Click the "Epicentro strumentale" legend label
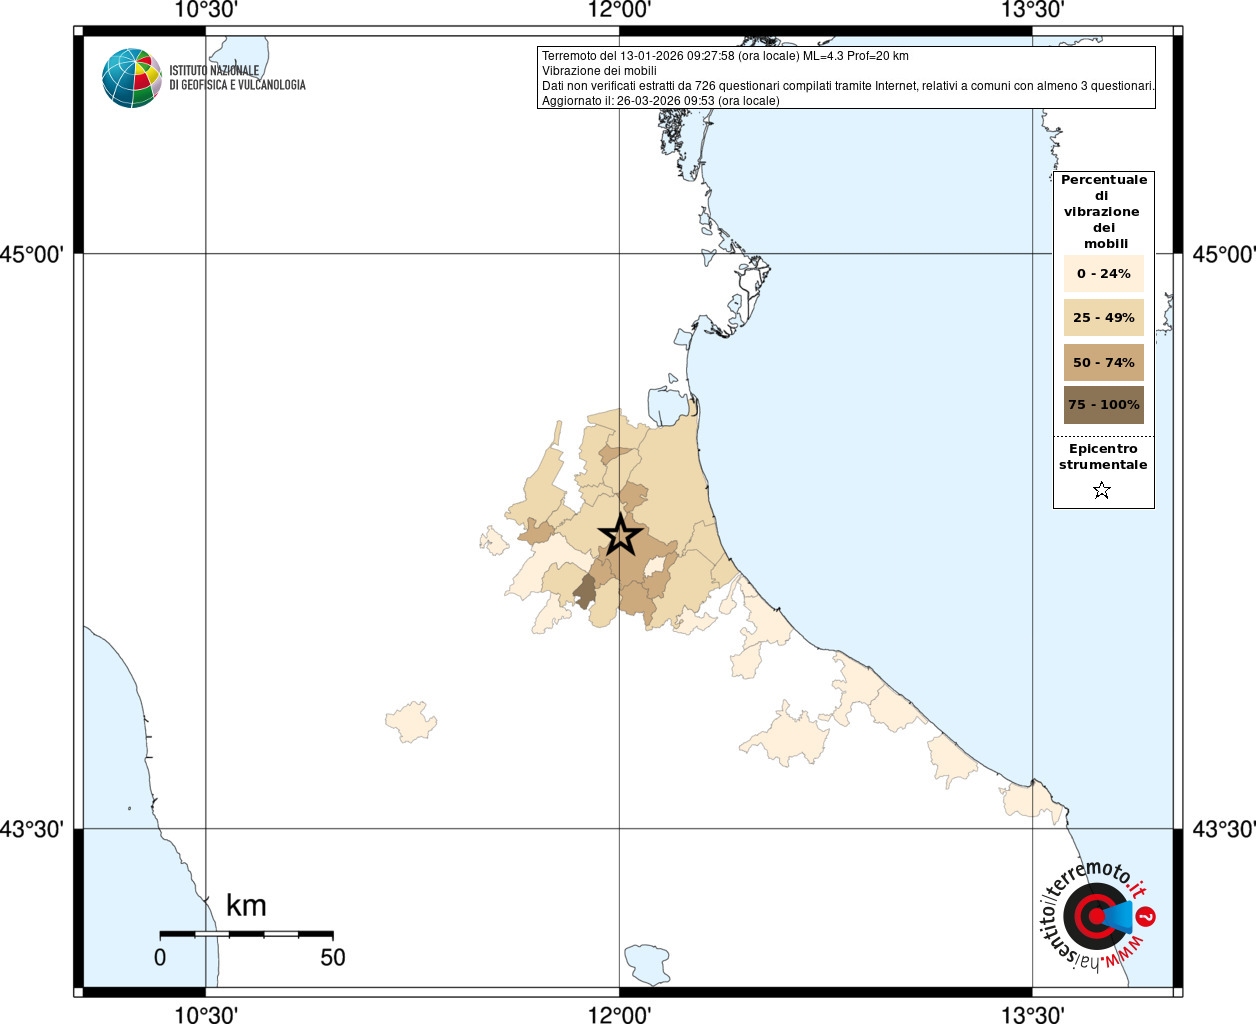Image resolution: width=1256 pixels, height=1024 pixels. click(x=1103, y=457)
